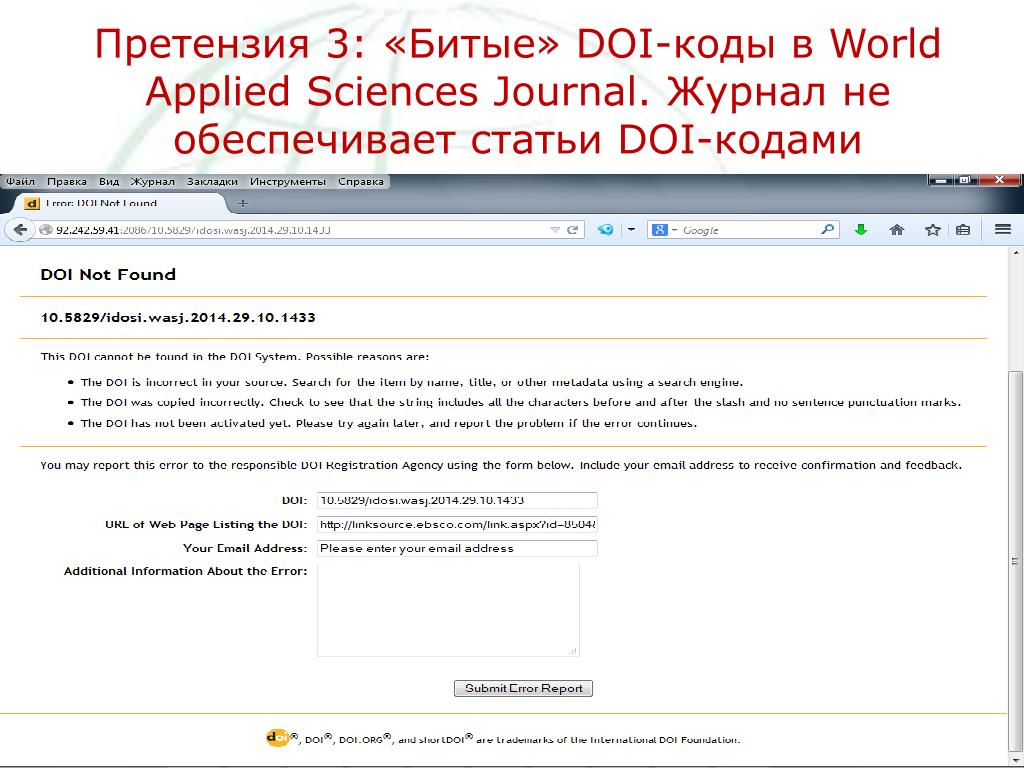Viewport: 1024px width, 768px height.
Task: Click the URL of Web Page field
Action: [457, 524]
